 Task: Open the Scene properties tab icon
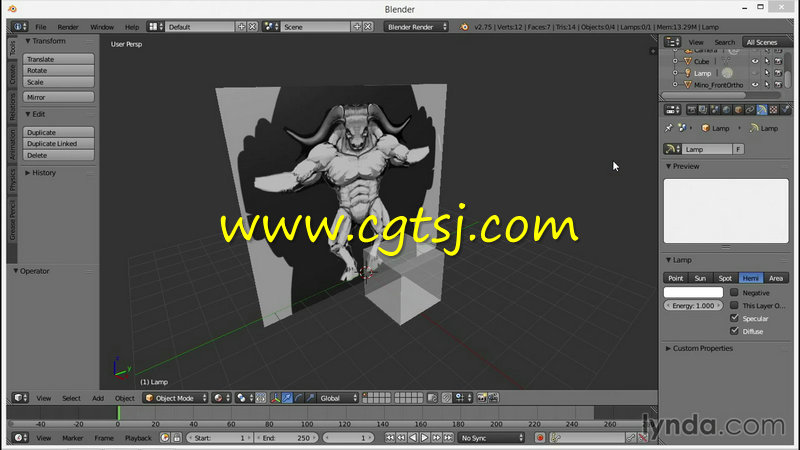(x=715, y=110)
